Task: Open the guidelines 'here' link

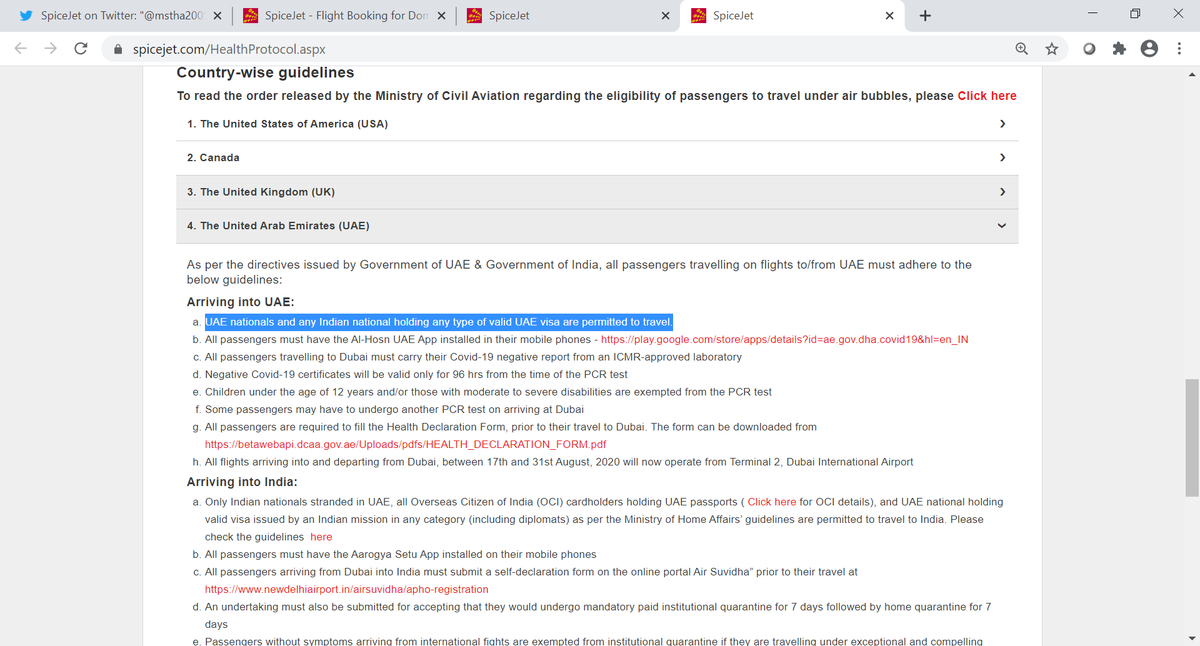Action: point(321,537)
